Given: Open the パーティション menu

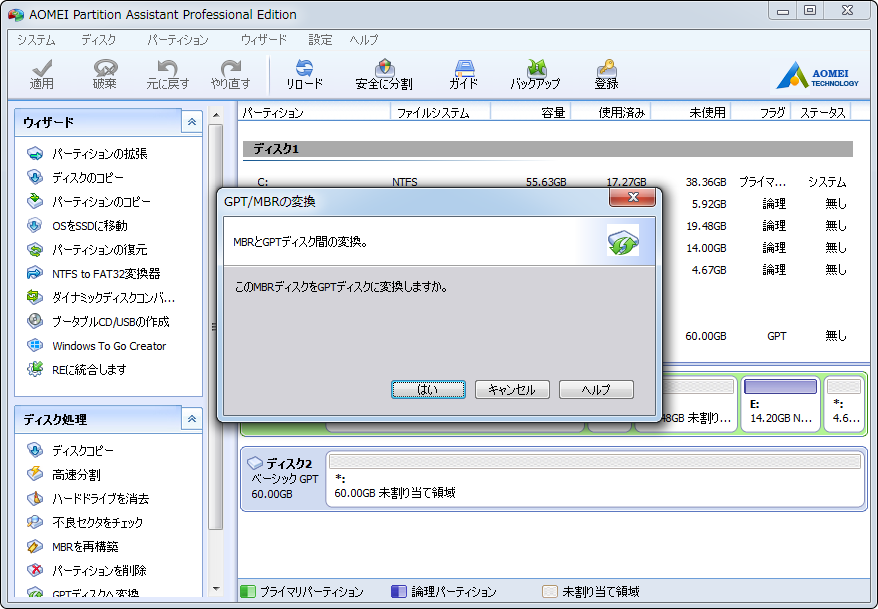Looking at the screenshot, I should coord(178,40).
